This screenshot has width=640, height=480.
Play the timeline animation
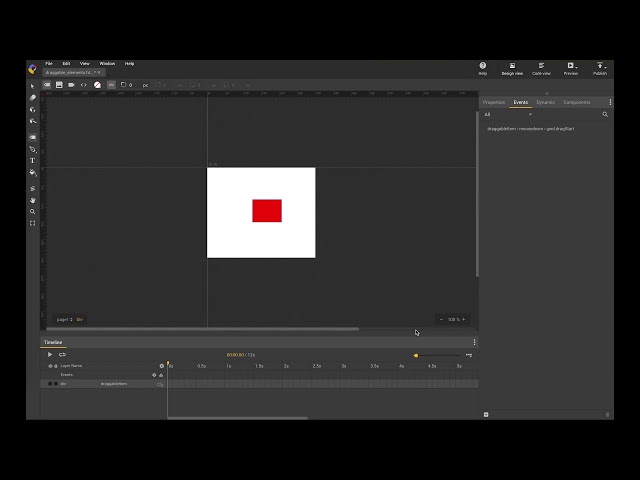pyautogui.click(x=50, y=354)
